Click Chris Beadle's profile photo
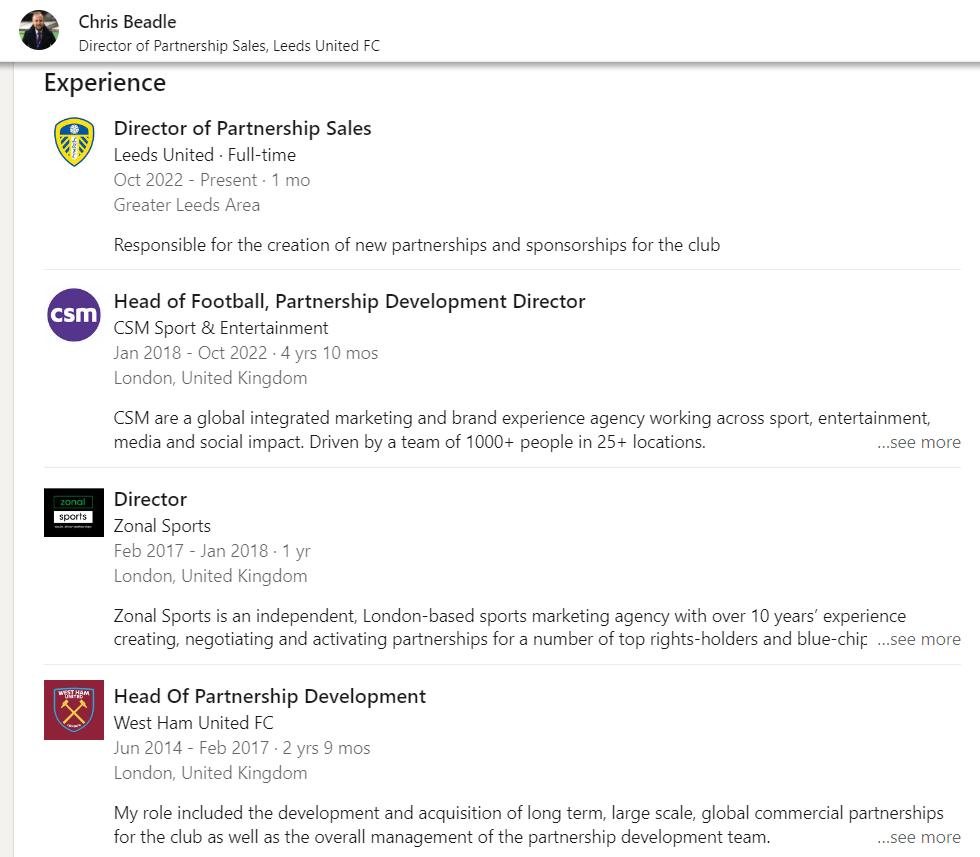The width and height of the screenshot is (980, 857). pyautogui.click(x=39, y=29)
